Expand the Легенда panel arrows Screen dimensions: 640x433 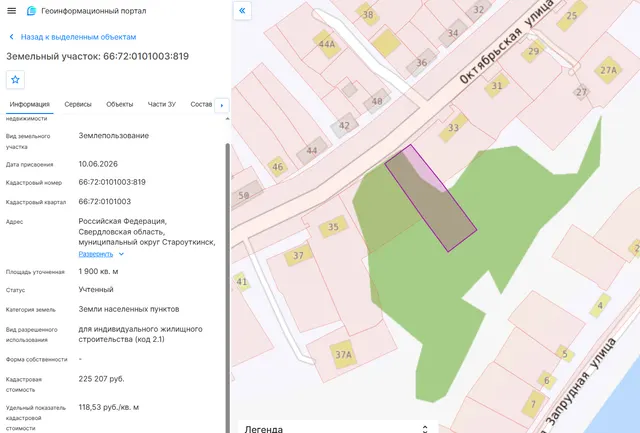[x=425, y=429]
